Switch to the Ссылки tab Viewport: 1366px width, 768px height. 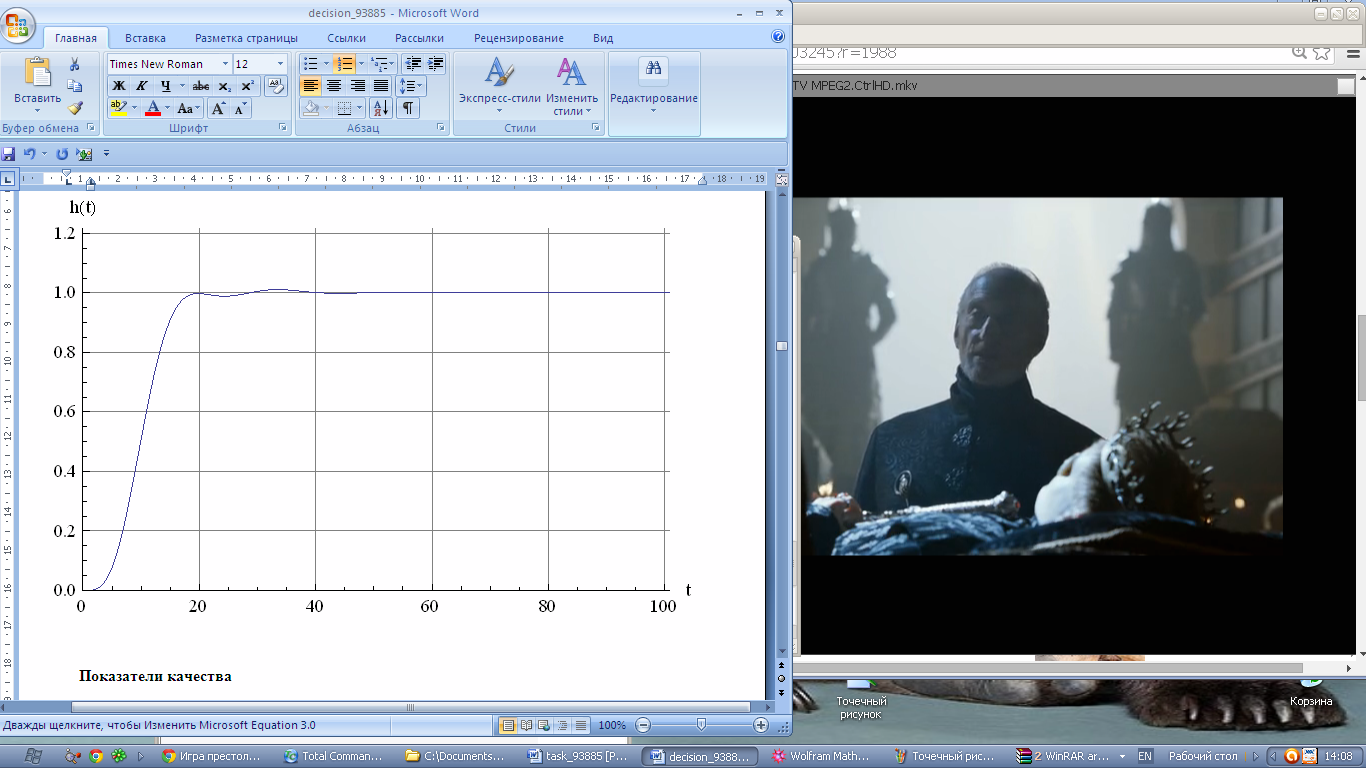346,38
